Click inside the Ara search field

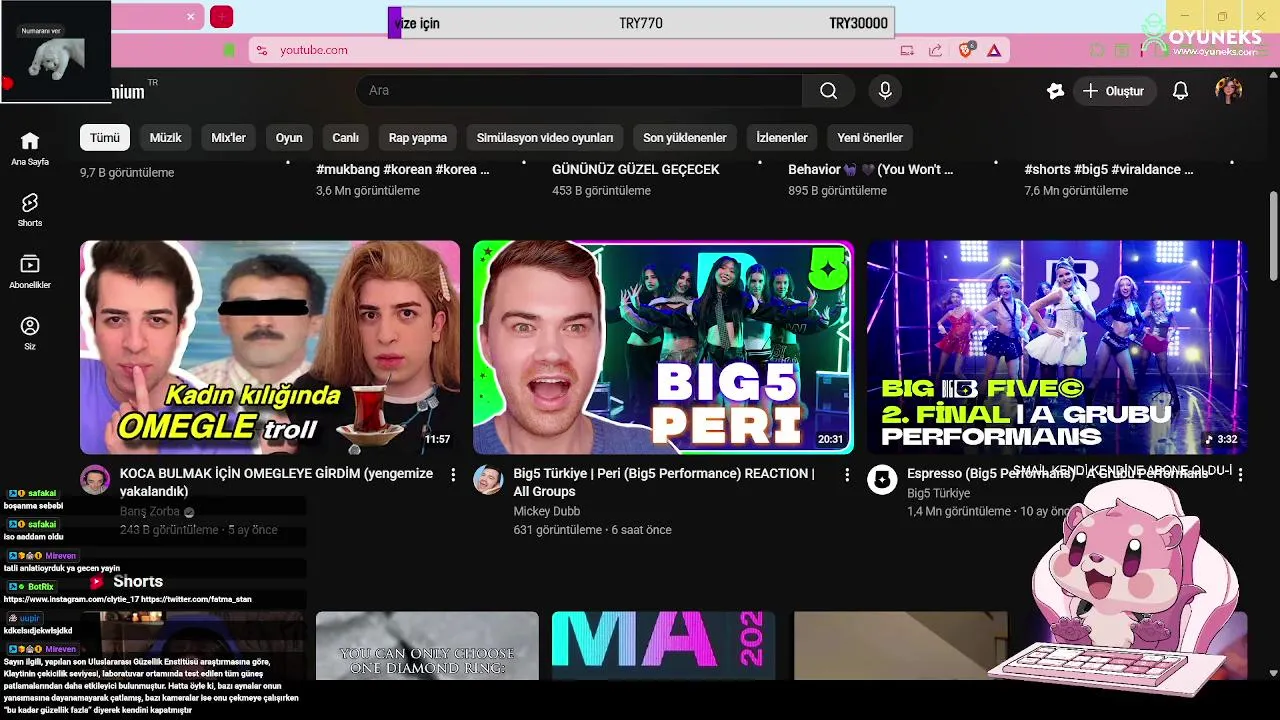click(579, 91)
